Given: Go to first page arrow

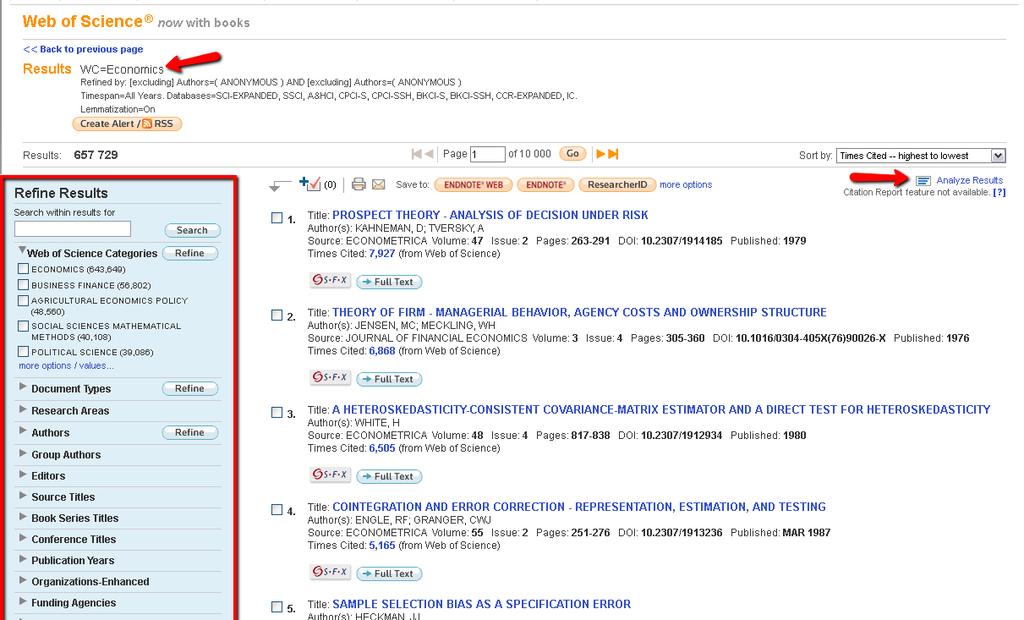Looking at the screenshot, I should 417,154.
